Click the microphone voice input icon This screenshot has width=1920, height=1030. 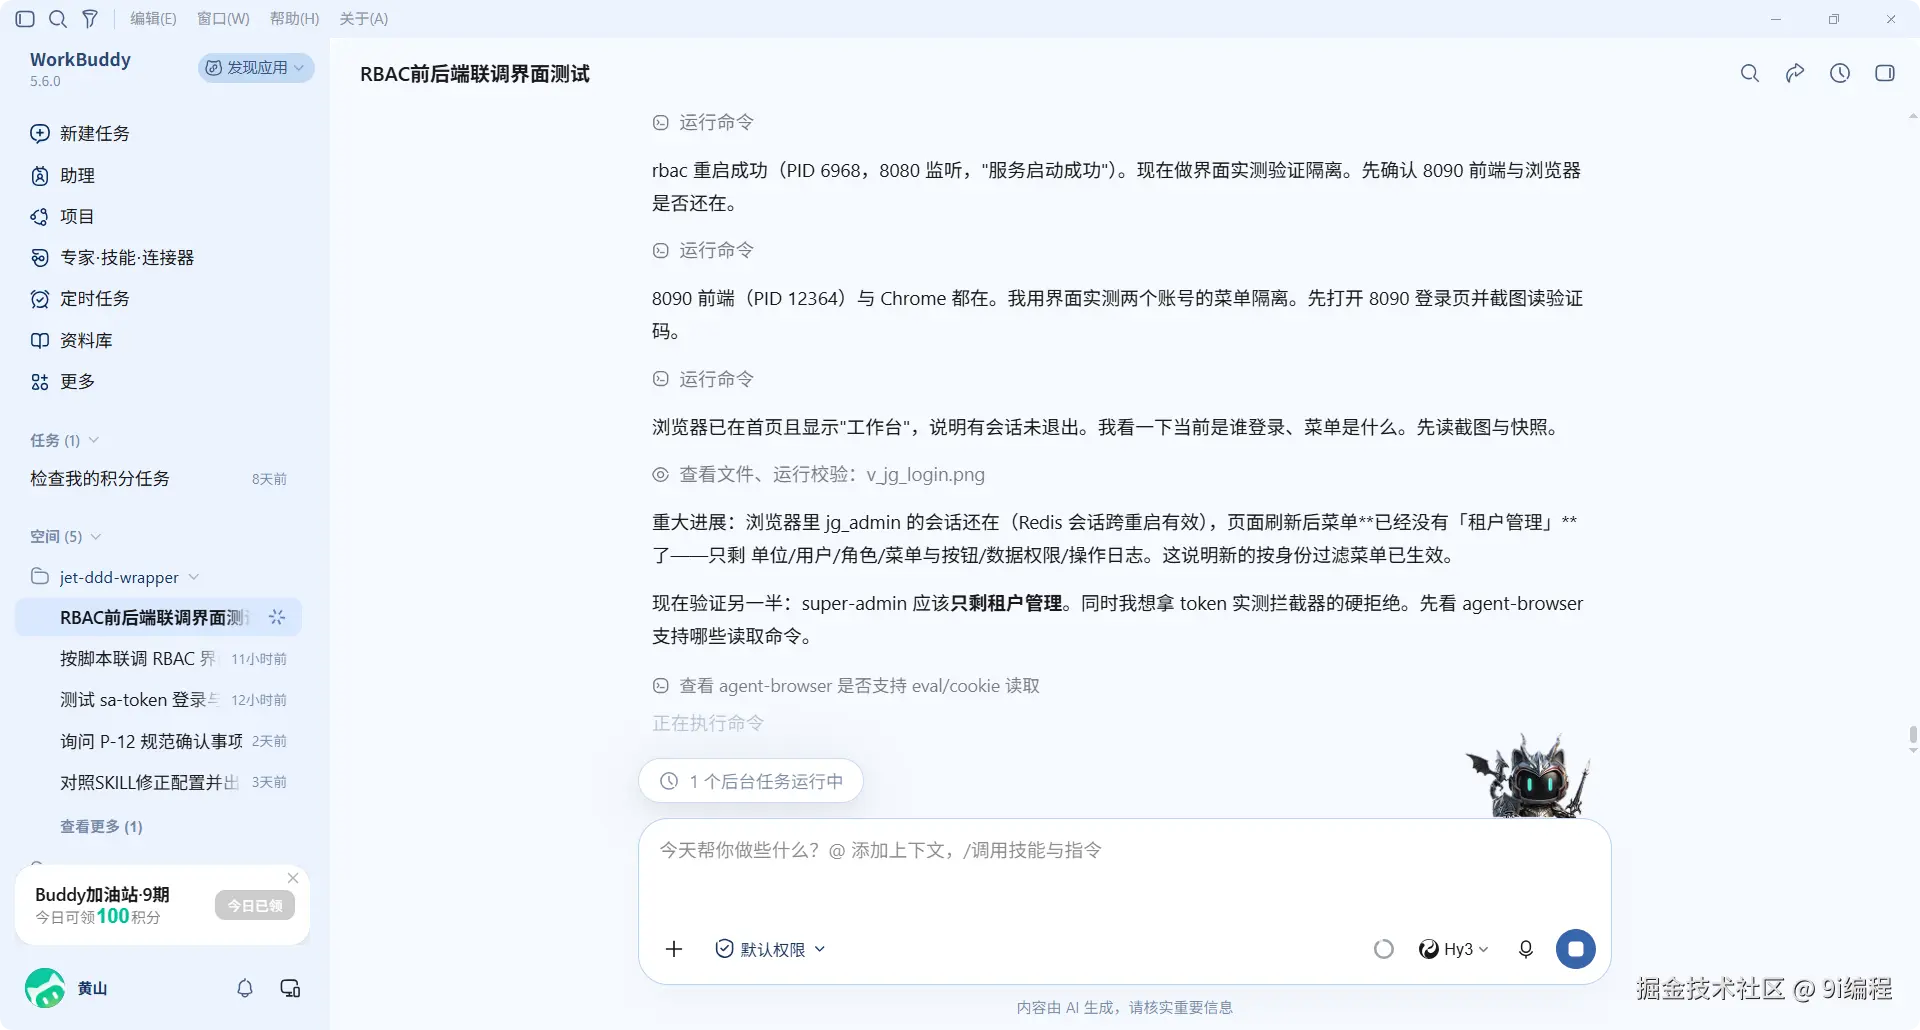pos(1526,949)
